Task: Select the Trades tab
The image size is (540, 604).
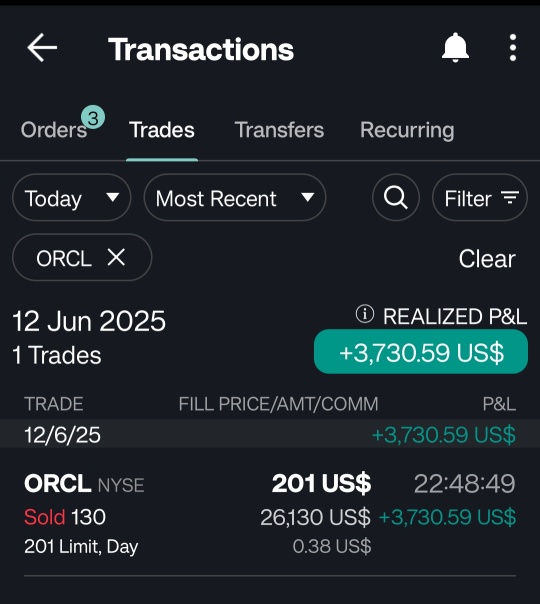Action: (x=162, y=130)
